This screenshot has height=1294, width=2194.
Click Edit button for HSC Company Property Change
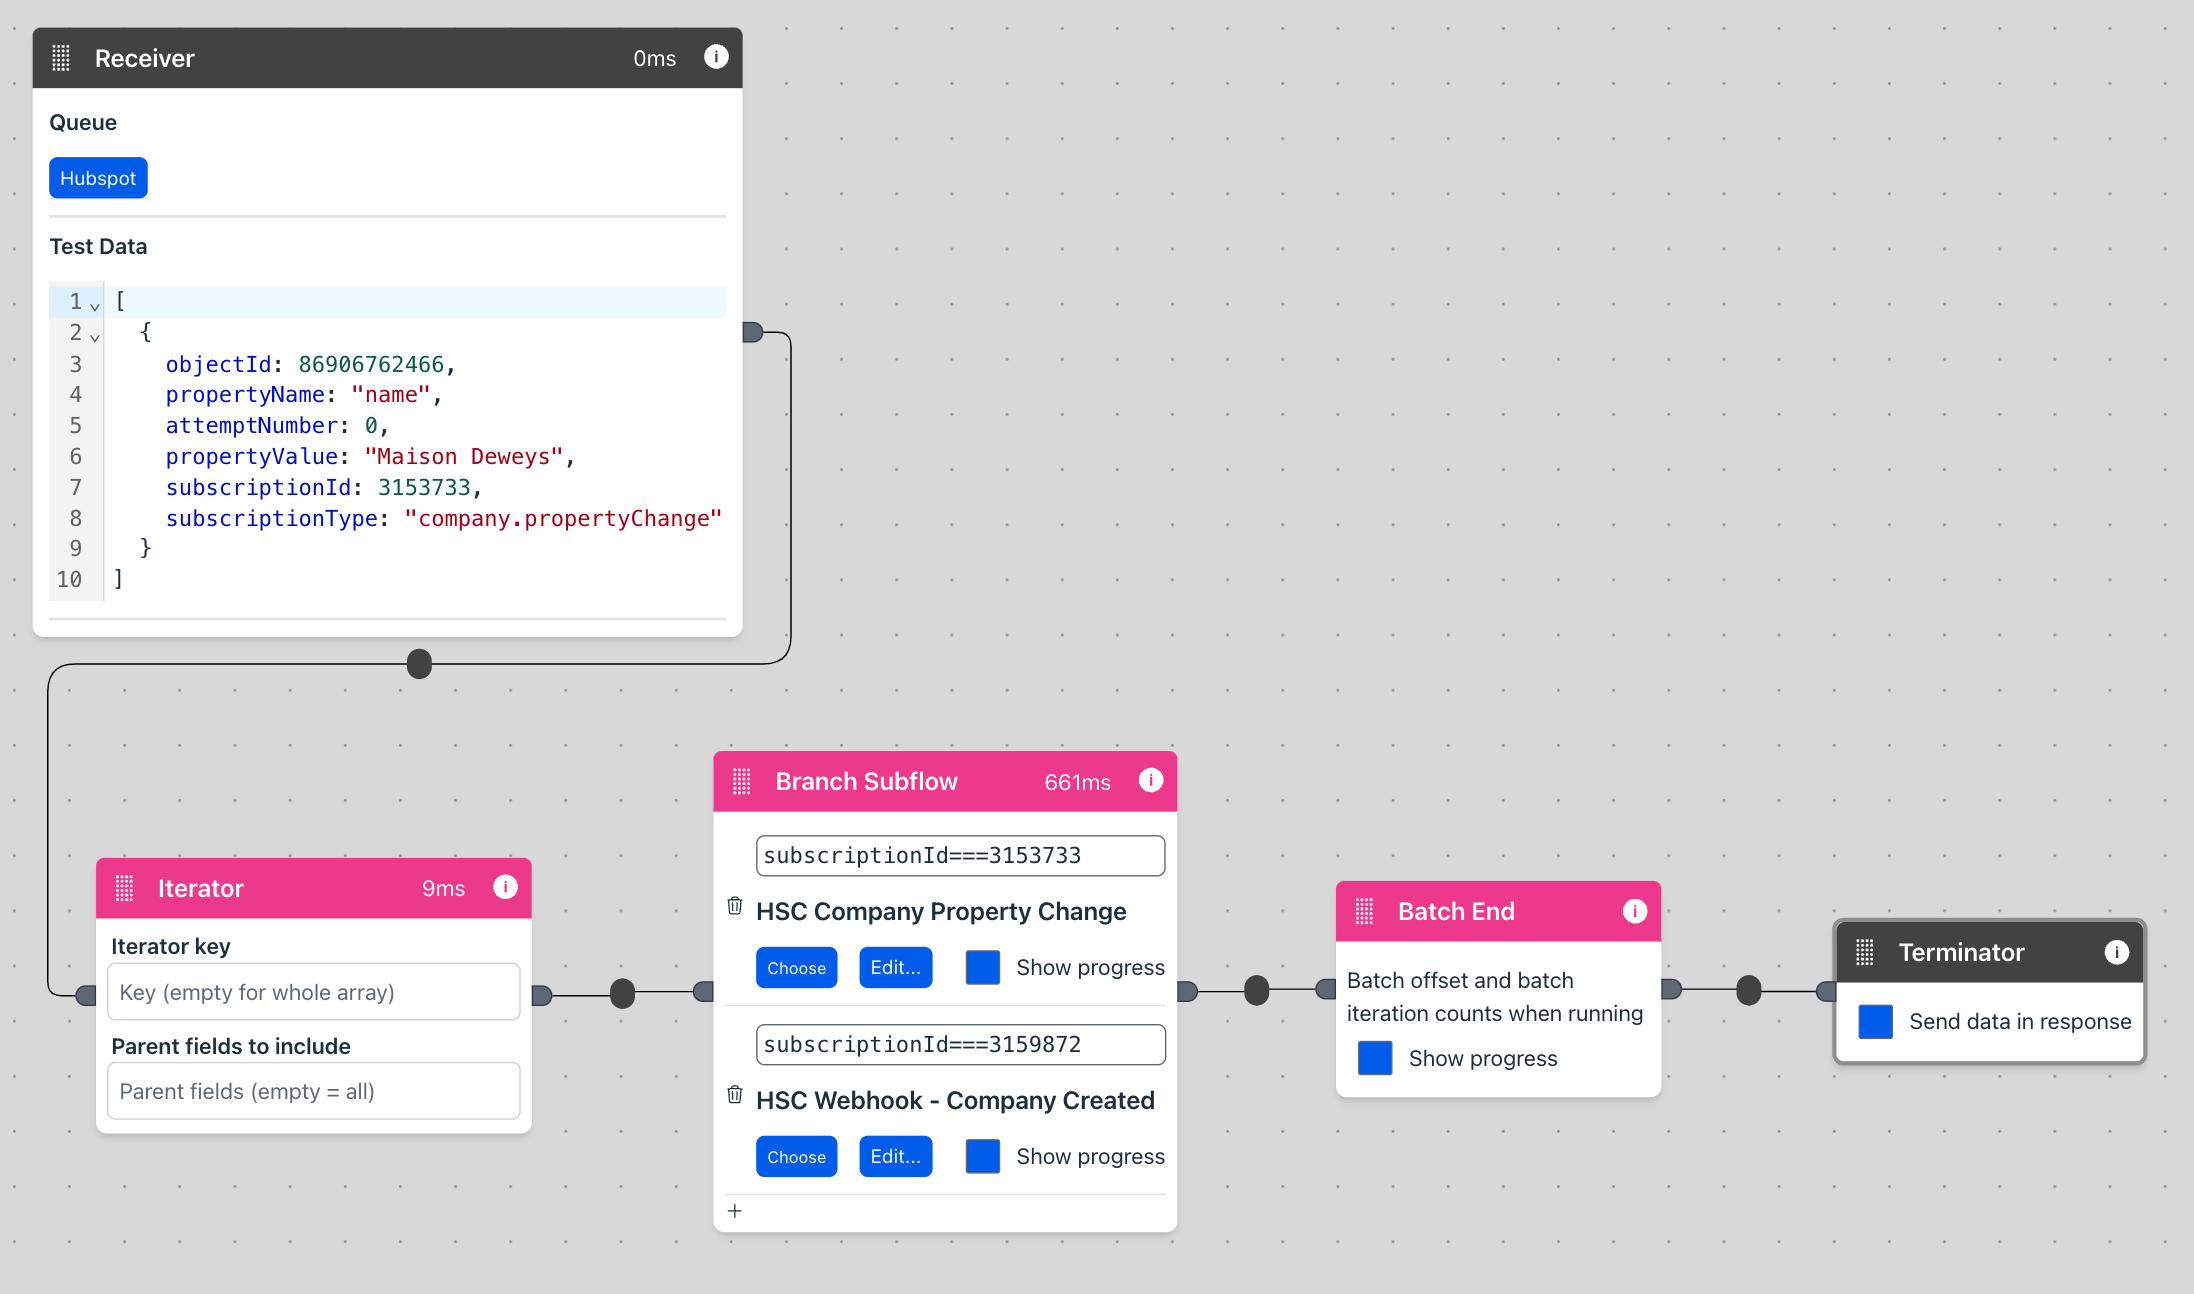895,967
